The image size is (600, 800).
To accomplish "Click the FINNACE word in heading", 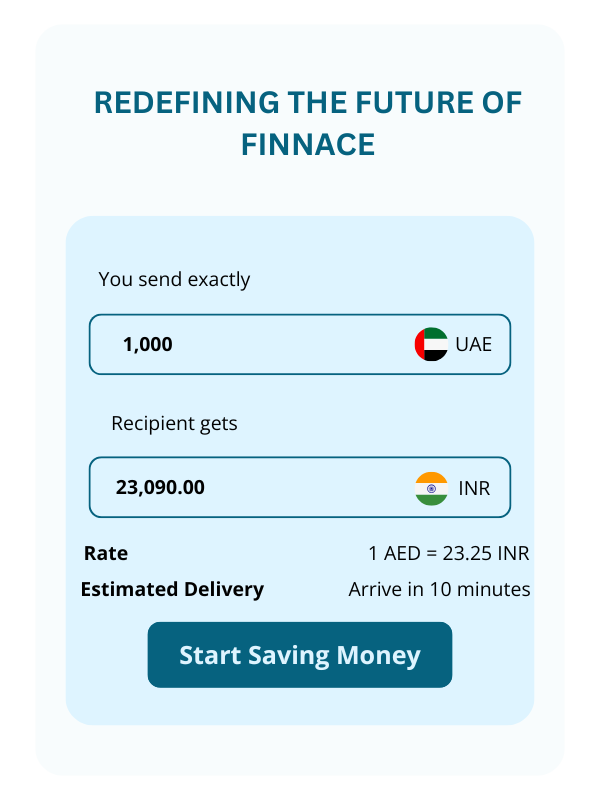I will tap(308, 144).
